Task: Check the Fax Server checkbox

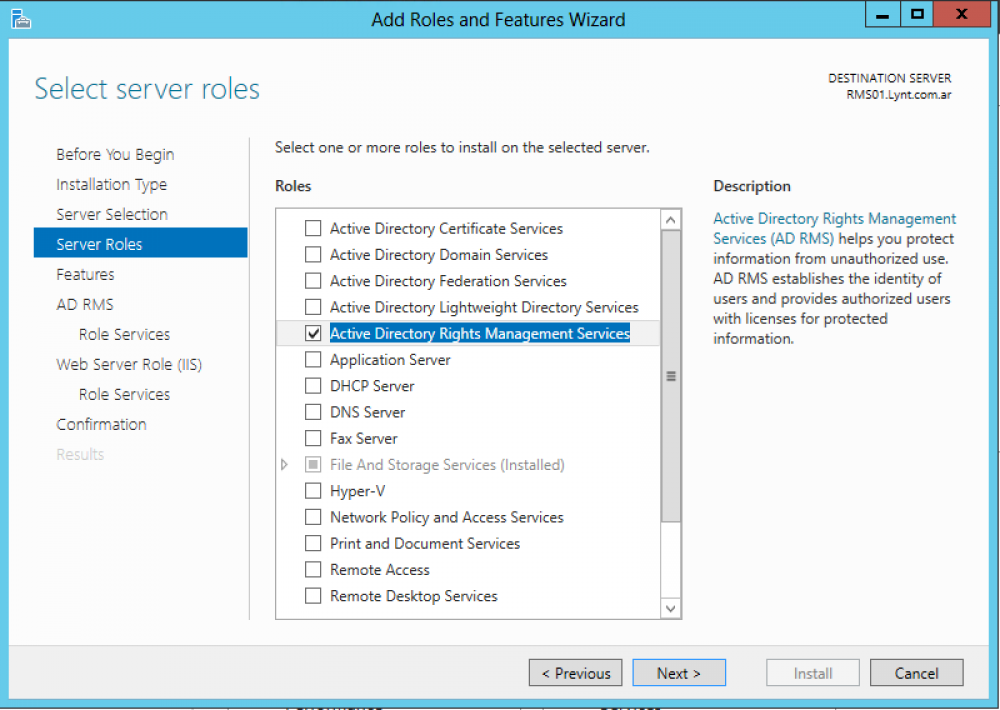Action: 313,438
